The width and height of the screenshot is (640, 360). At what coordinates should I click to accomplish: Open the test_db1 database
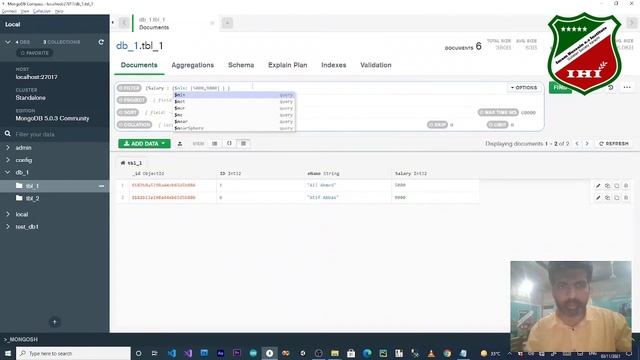pos(27,227)
